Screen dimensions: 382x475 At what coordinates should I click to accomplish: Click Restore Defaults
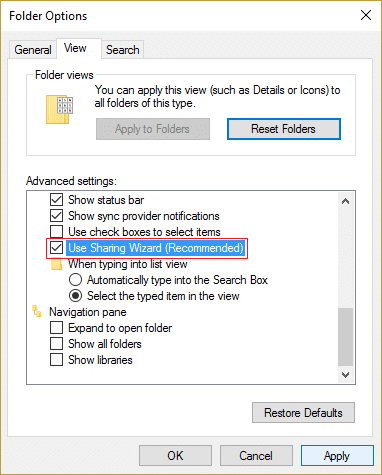pyautogui.click(x=303, y=413)
